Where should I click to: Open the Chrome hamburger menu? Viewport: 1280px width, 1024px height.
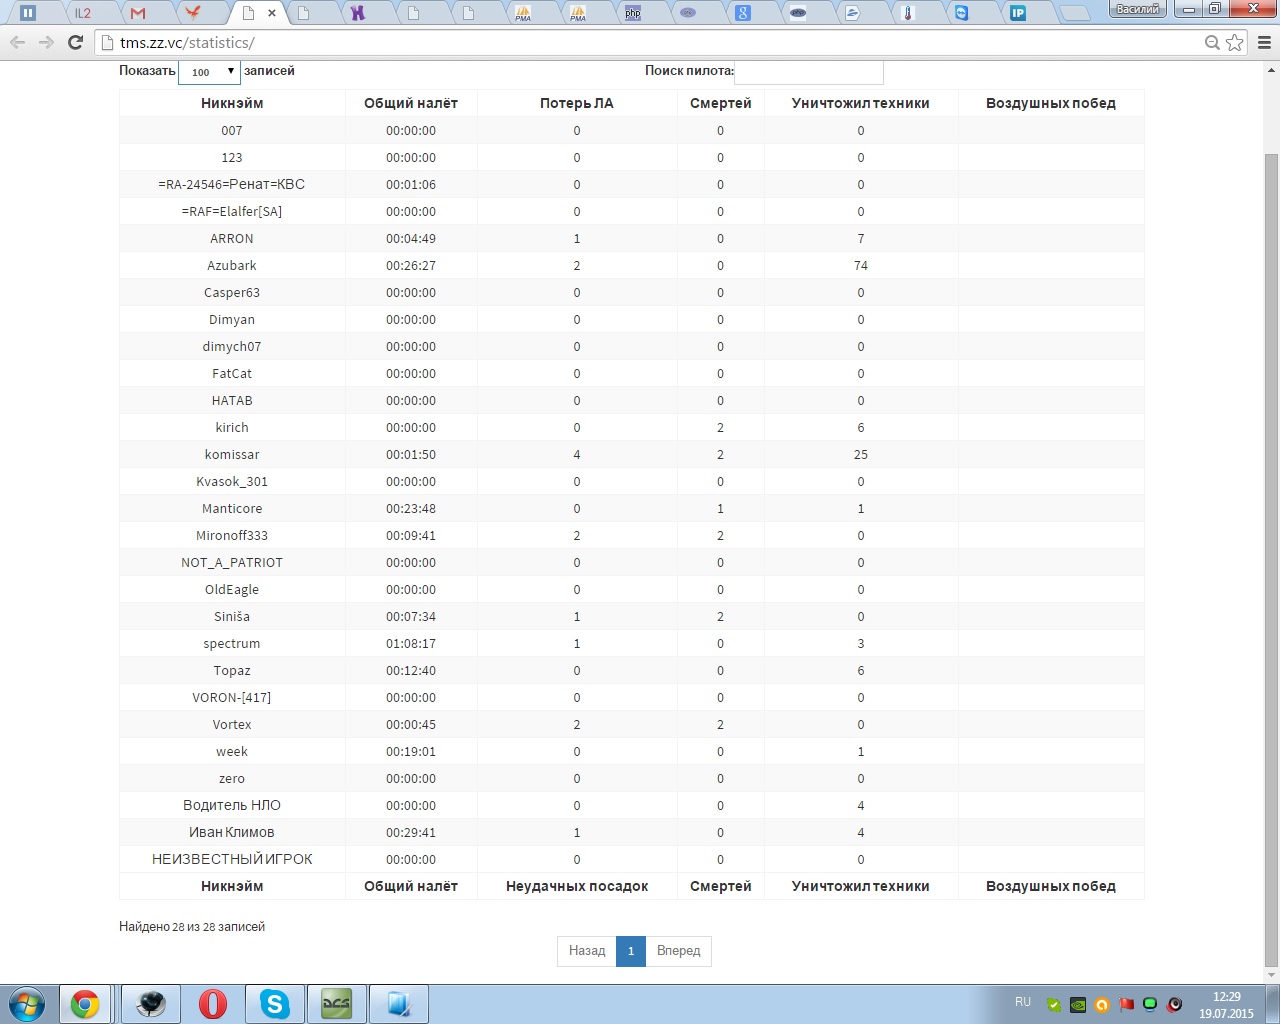1264,42
